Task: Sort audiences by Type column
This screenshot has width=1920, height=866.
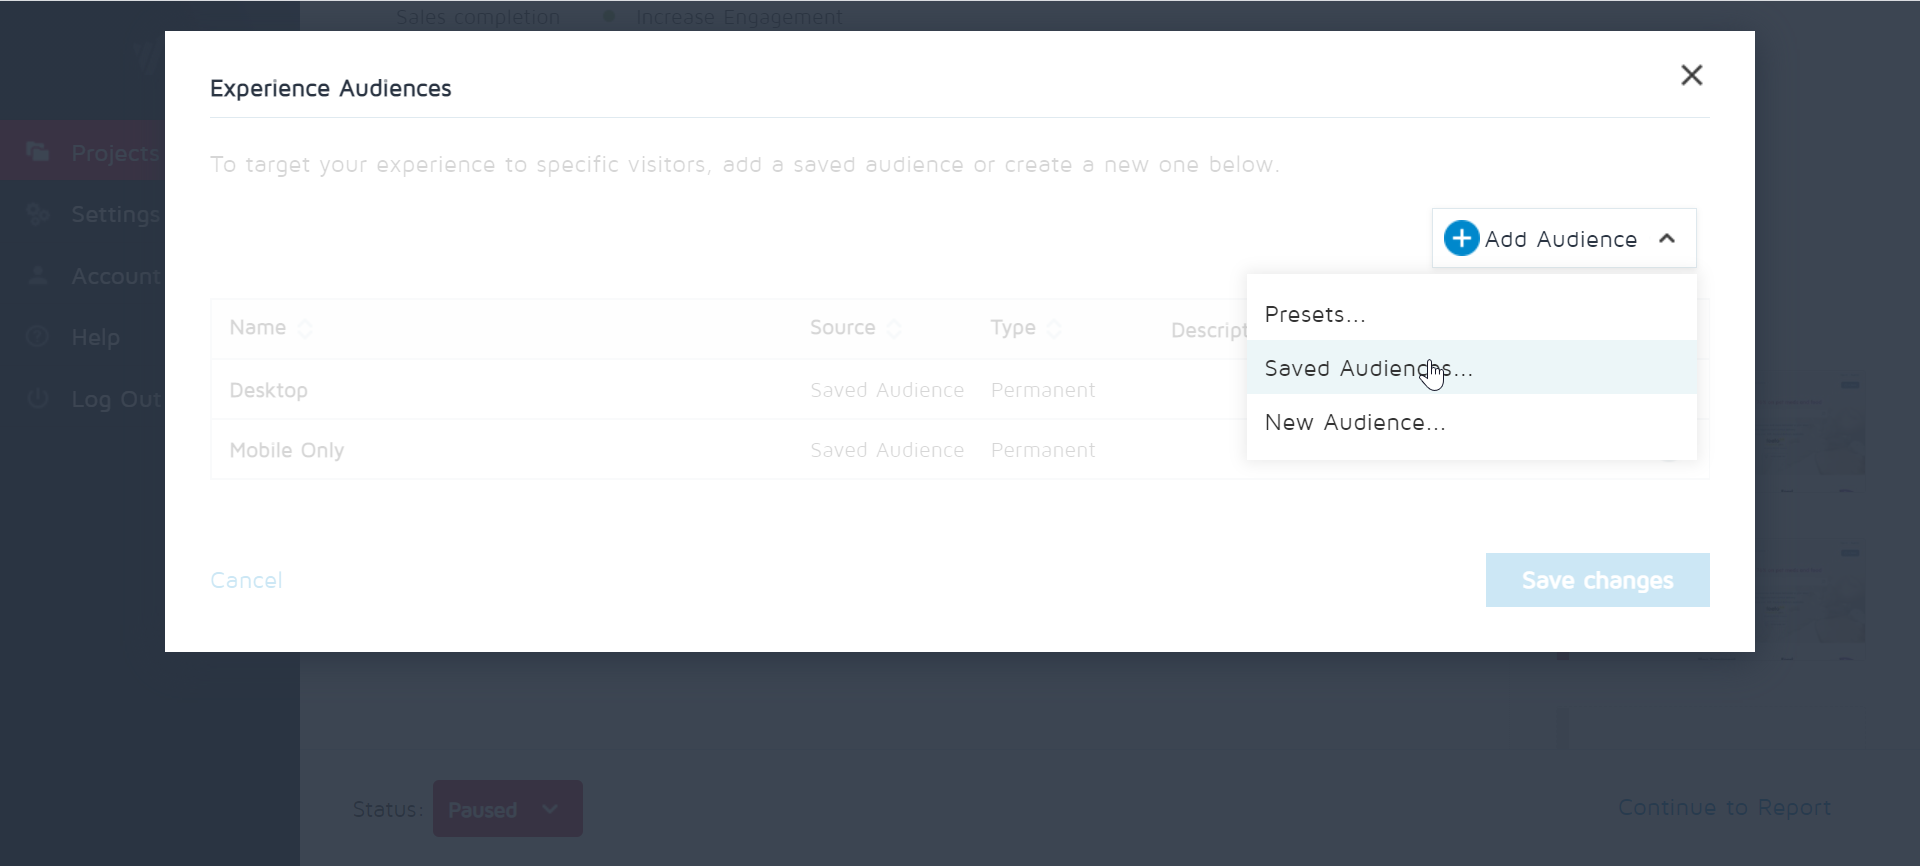Action: click(1054, 329)
